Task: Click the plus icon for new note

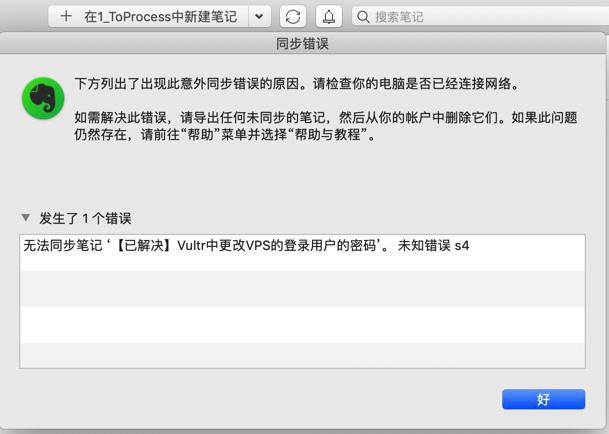Action: pos(66,16)
